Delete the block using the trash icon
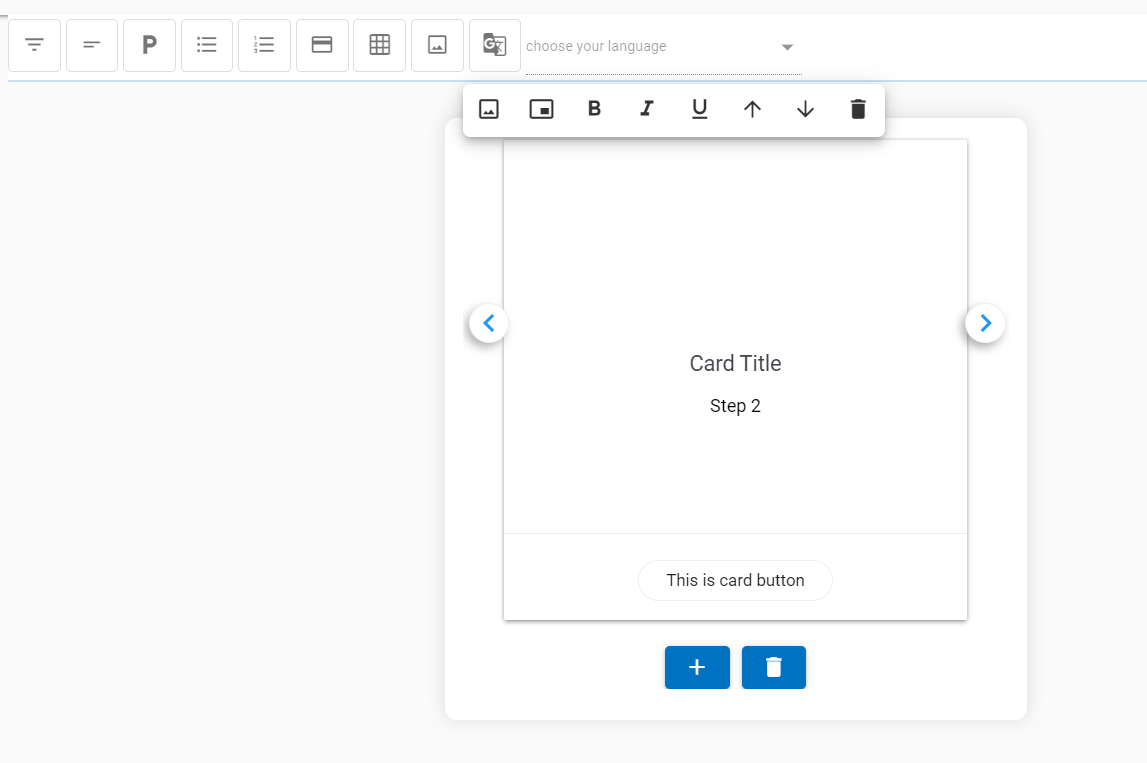This screenshot has width=1147, height=763. [858, 109]
